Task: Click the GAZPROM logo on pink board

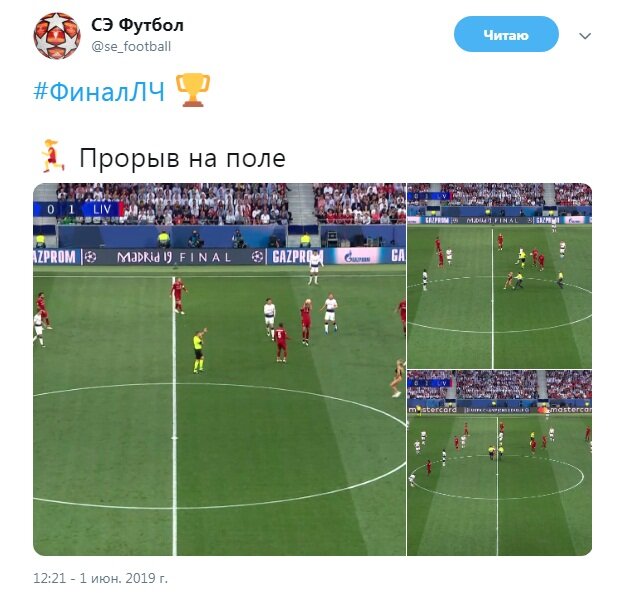Action: 357,257
